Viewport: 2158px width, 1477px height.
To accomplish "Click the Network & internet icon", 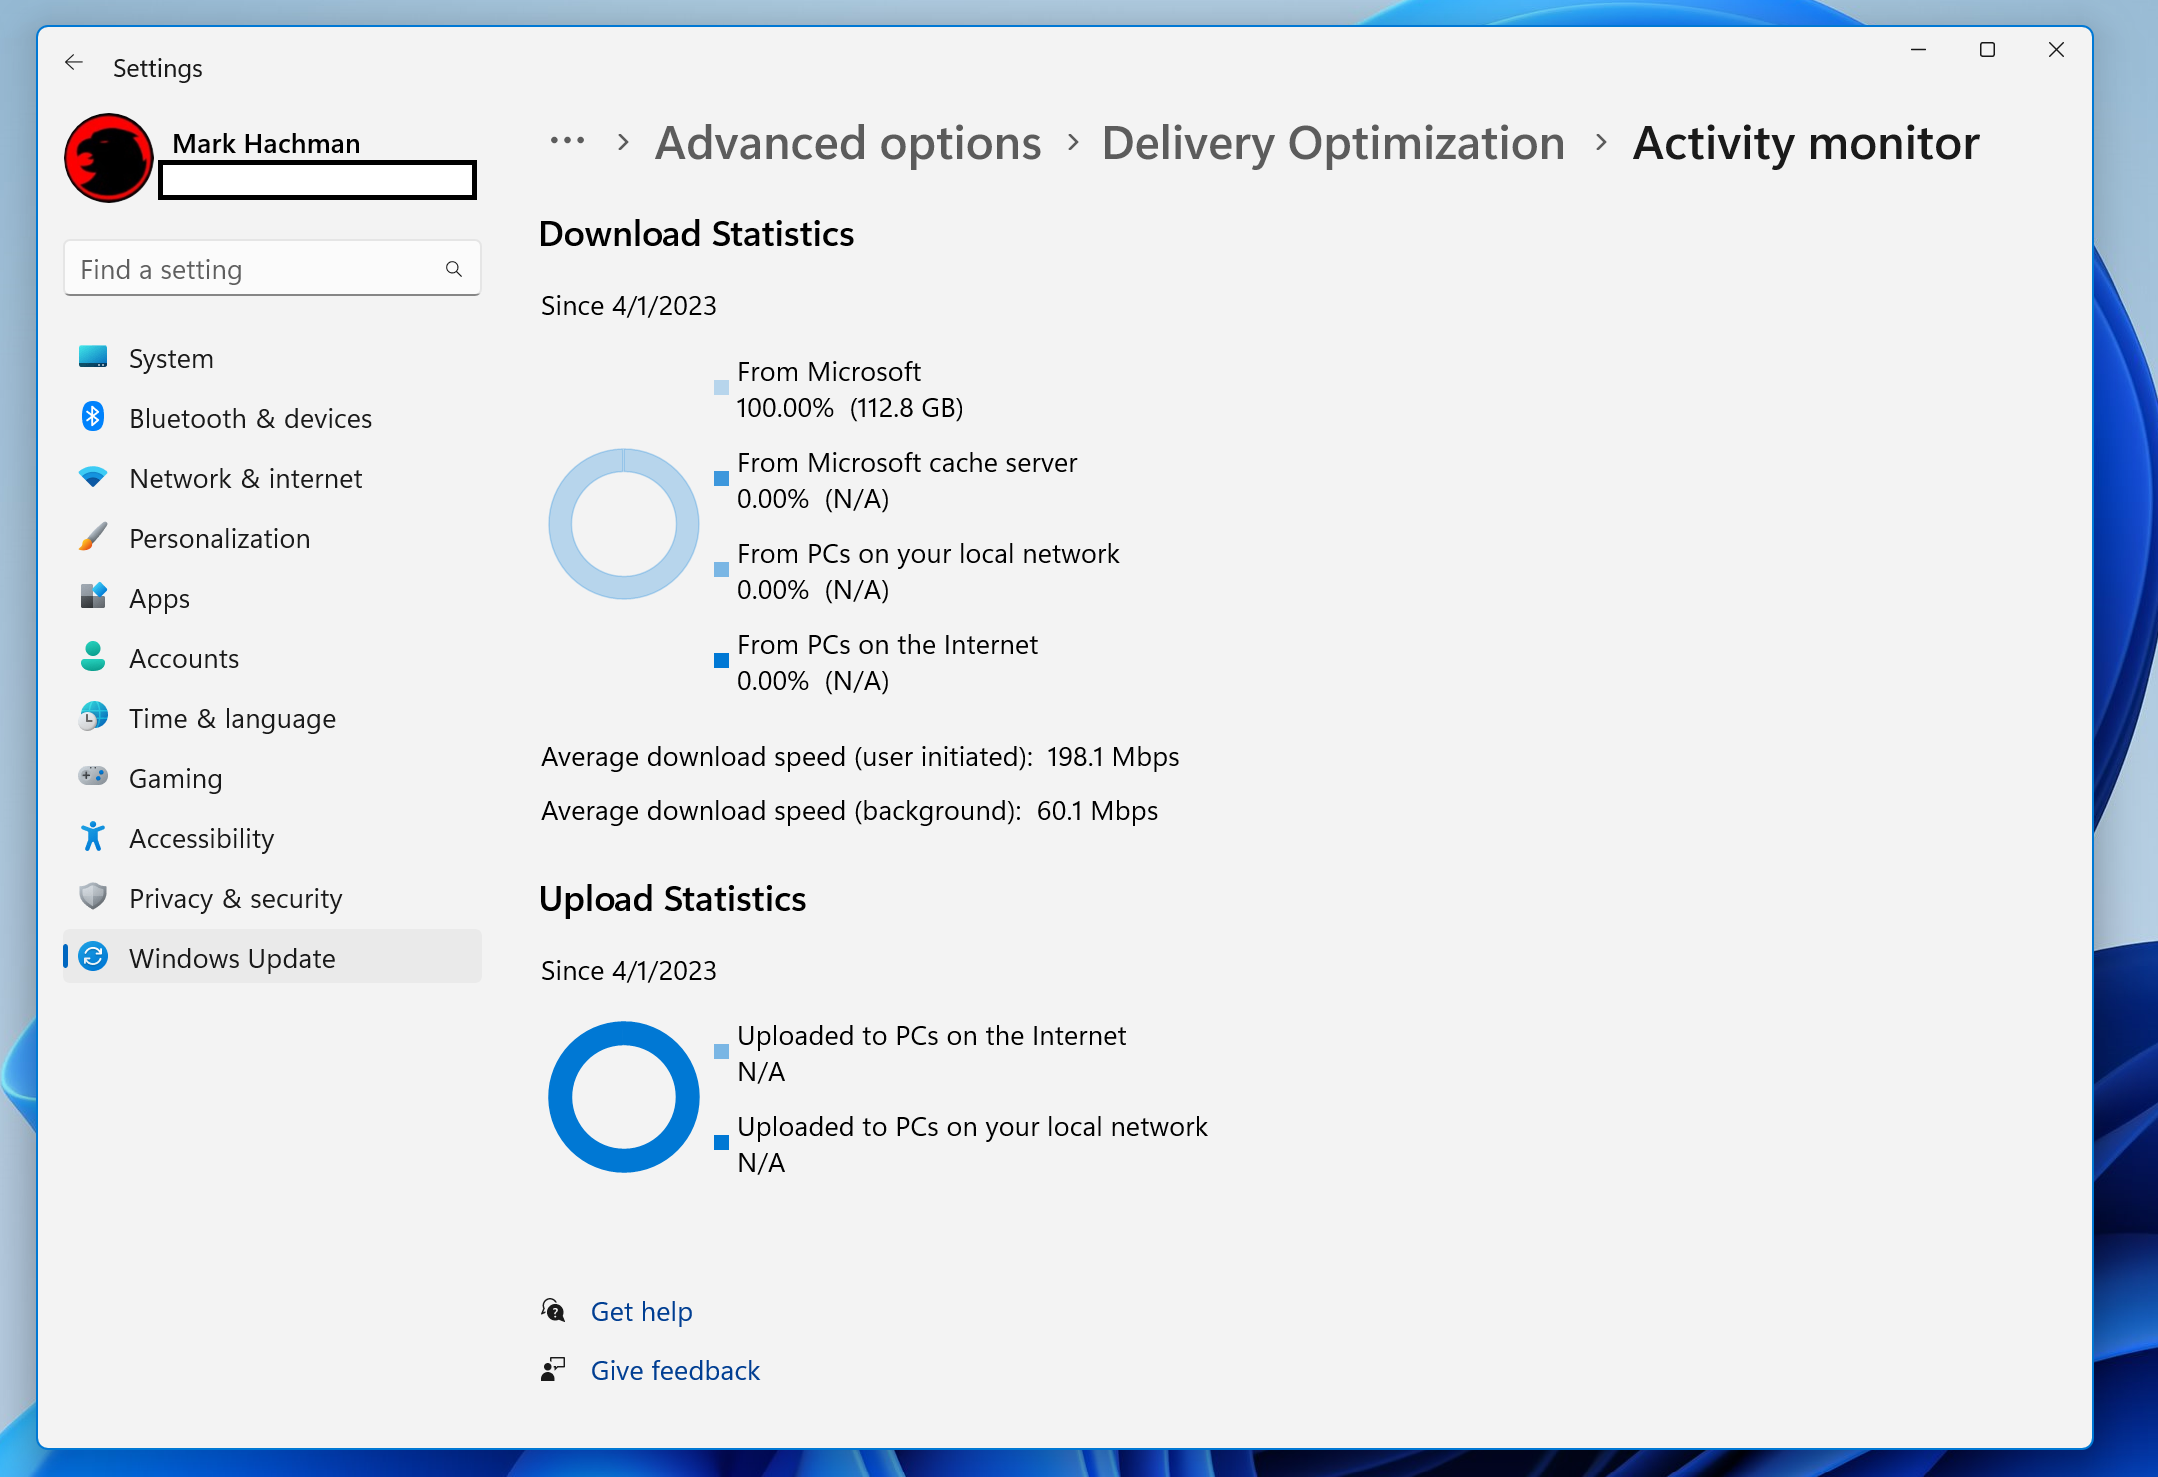I will pos(93,477).
